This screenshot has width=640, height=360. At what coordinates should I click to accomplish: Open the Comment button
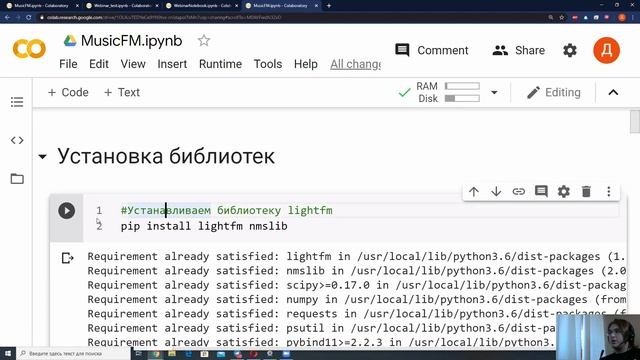(x=432, y=50)
